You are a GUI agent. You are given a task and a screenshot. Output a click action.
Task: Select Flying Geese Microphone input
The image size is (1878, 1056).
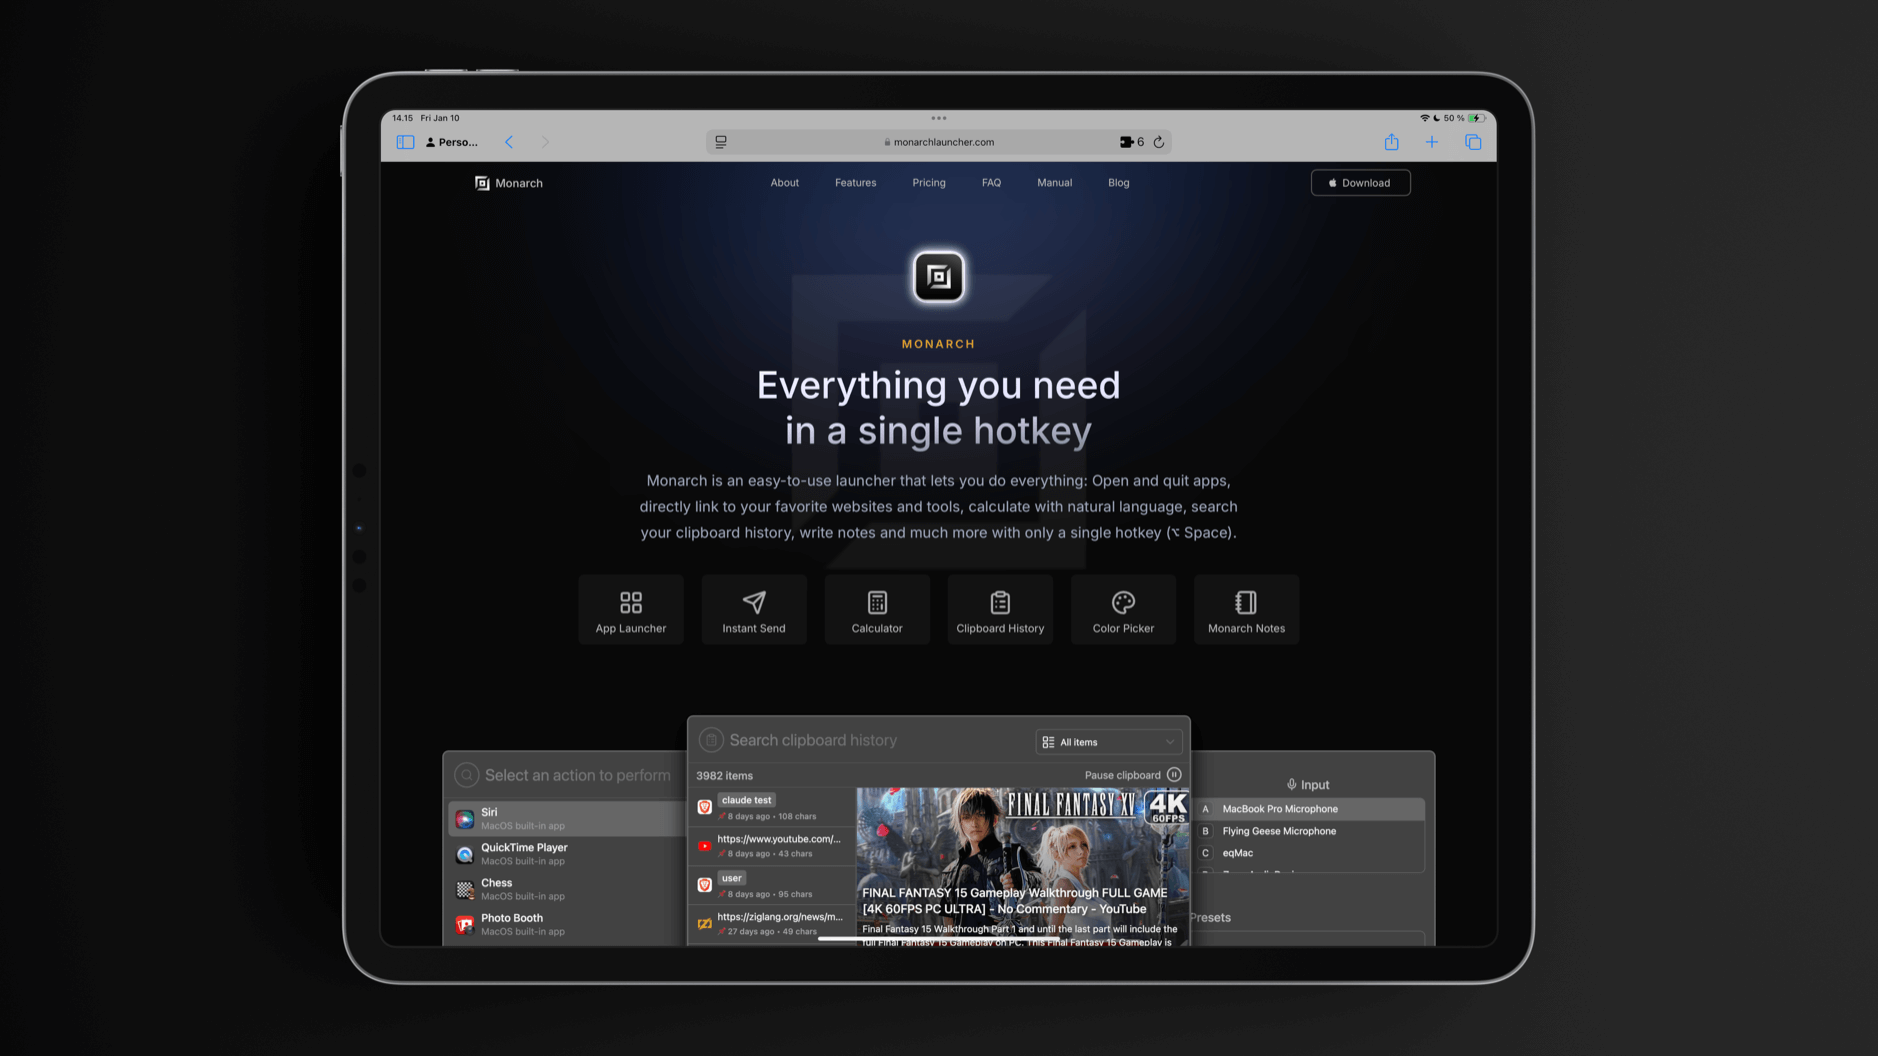pyautogui.click(x=1310, y=831)
